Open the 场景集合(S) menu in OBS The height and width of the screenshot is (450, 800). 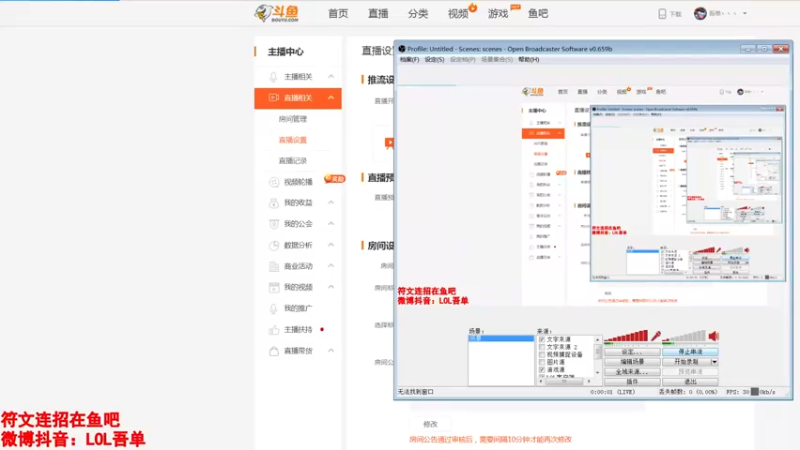pyautogui.click(x=497, y=60)
